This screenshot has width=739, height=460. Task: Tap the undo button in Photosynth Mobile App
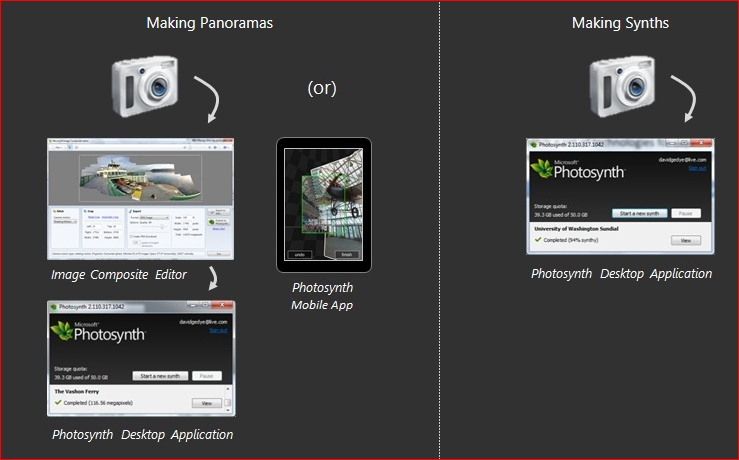click(300, 255)
